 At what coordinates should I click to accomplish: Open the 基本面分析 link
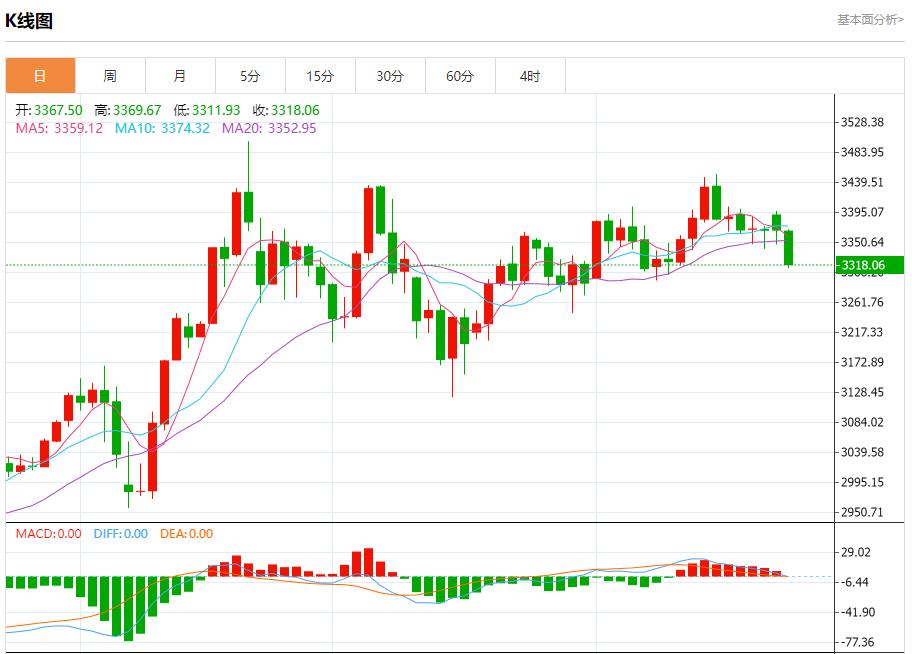coord(869,20)
